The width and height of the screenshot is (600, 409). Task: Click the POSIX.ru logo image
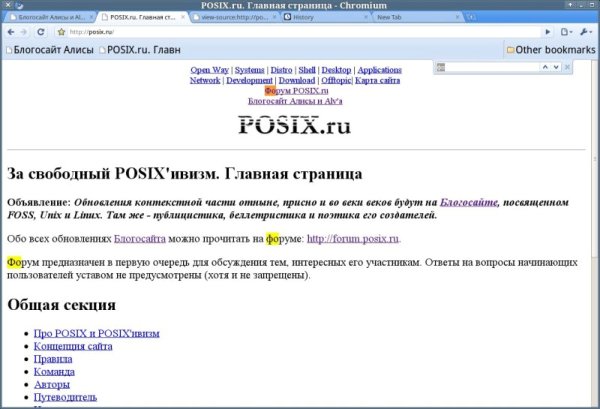(x=294, y=125)
